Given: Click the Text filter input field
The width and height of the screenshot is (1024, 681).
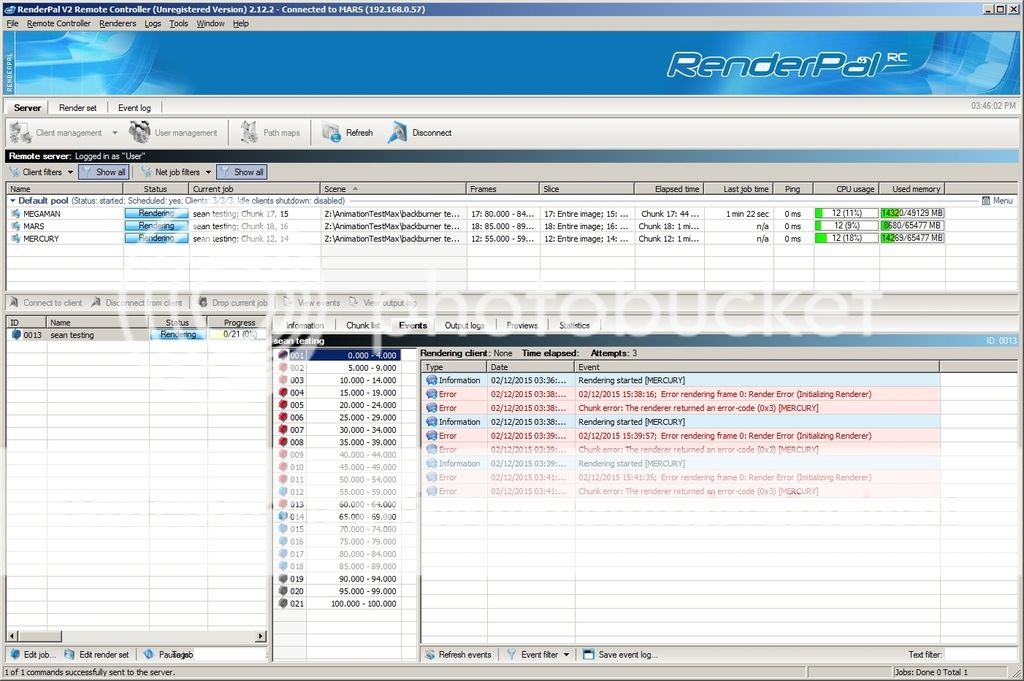Looking at the screenshot, I should (980, 654).
